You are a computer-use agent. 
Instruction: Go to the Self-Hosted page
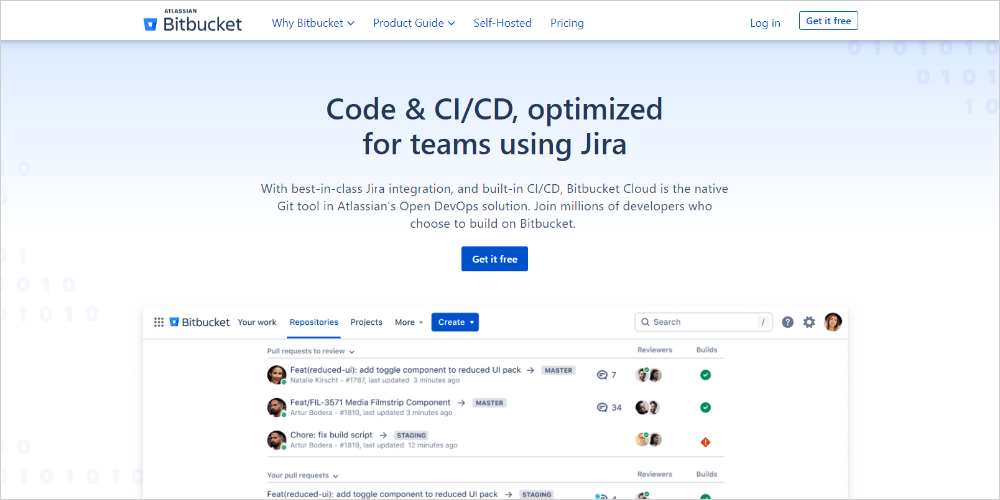coord(502,23)
